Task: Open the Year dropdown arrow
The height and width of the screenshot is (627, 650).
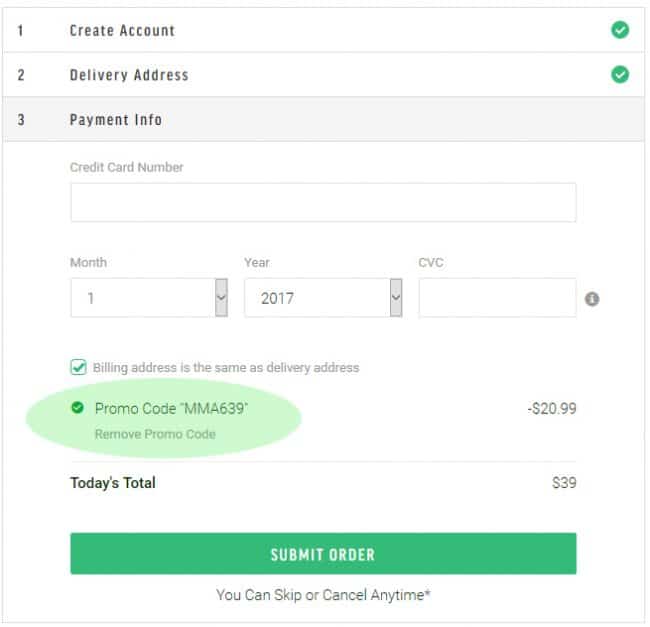Action: click(396, 298)
